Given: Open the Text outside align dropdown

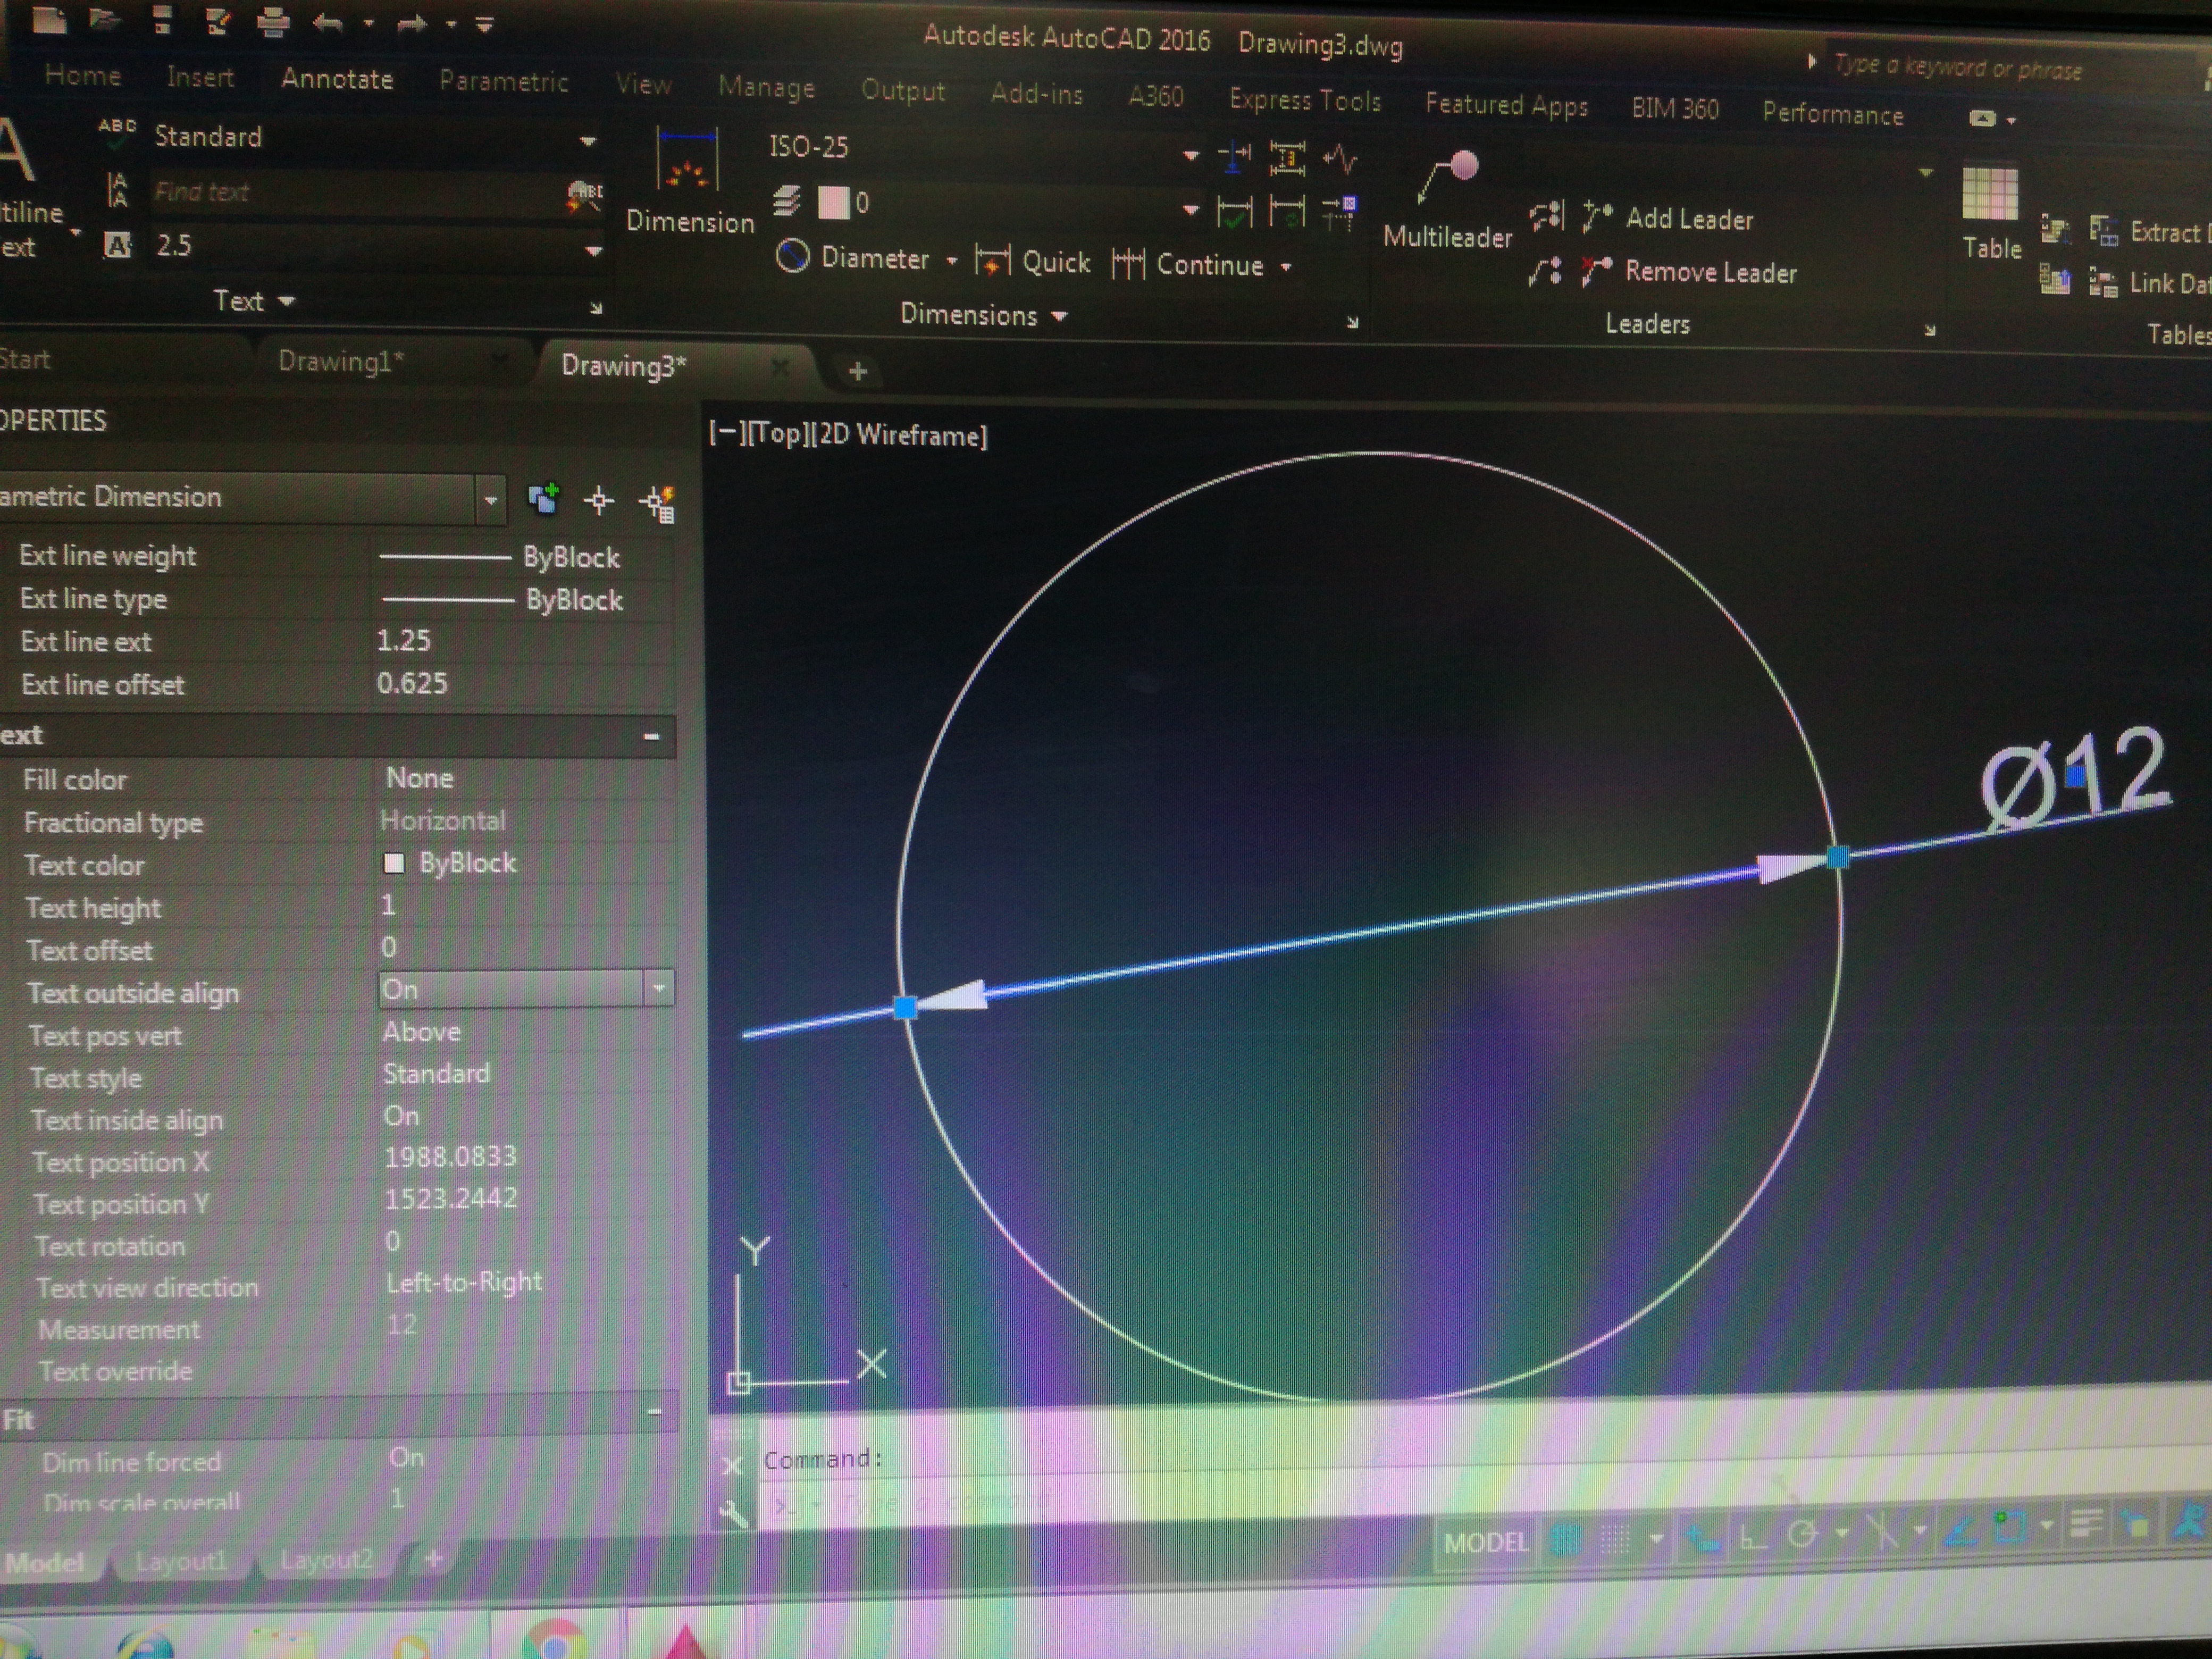Looking at the screenshot, I should coord(658,988).
